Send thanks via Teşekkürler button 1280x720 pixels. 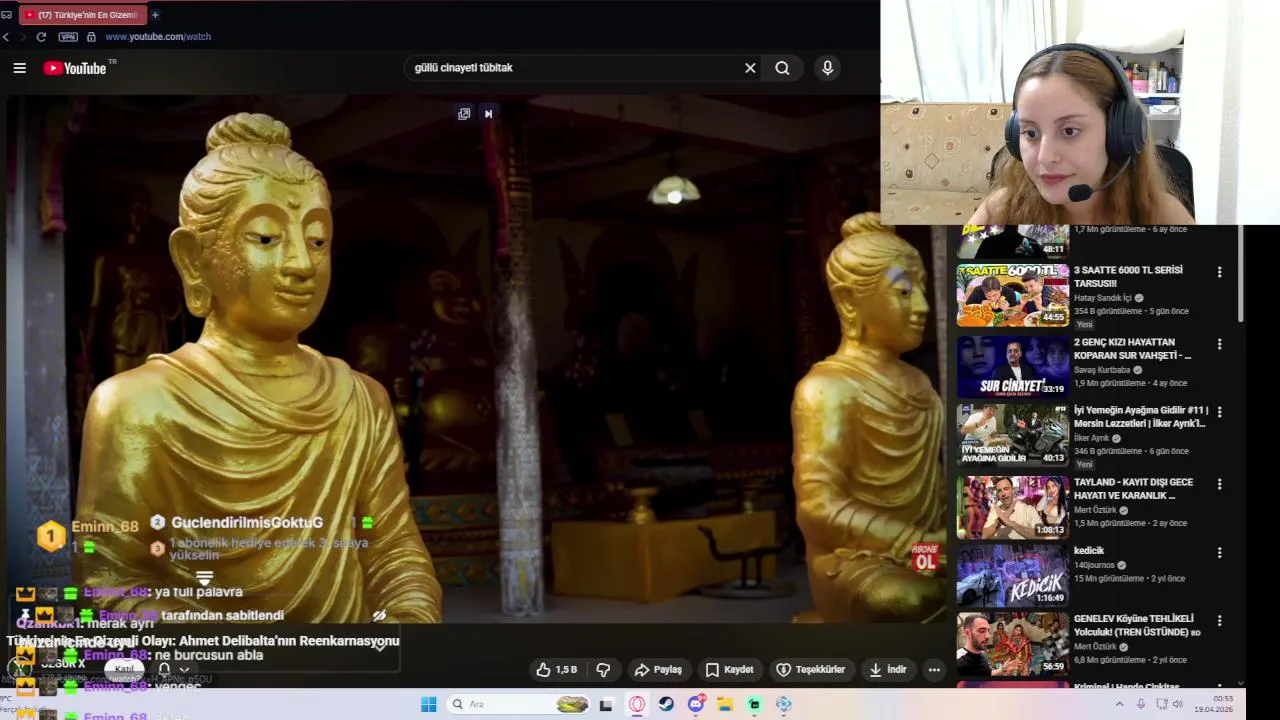tap(811, 670)
